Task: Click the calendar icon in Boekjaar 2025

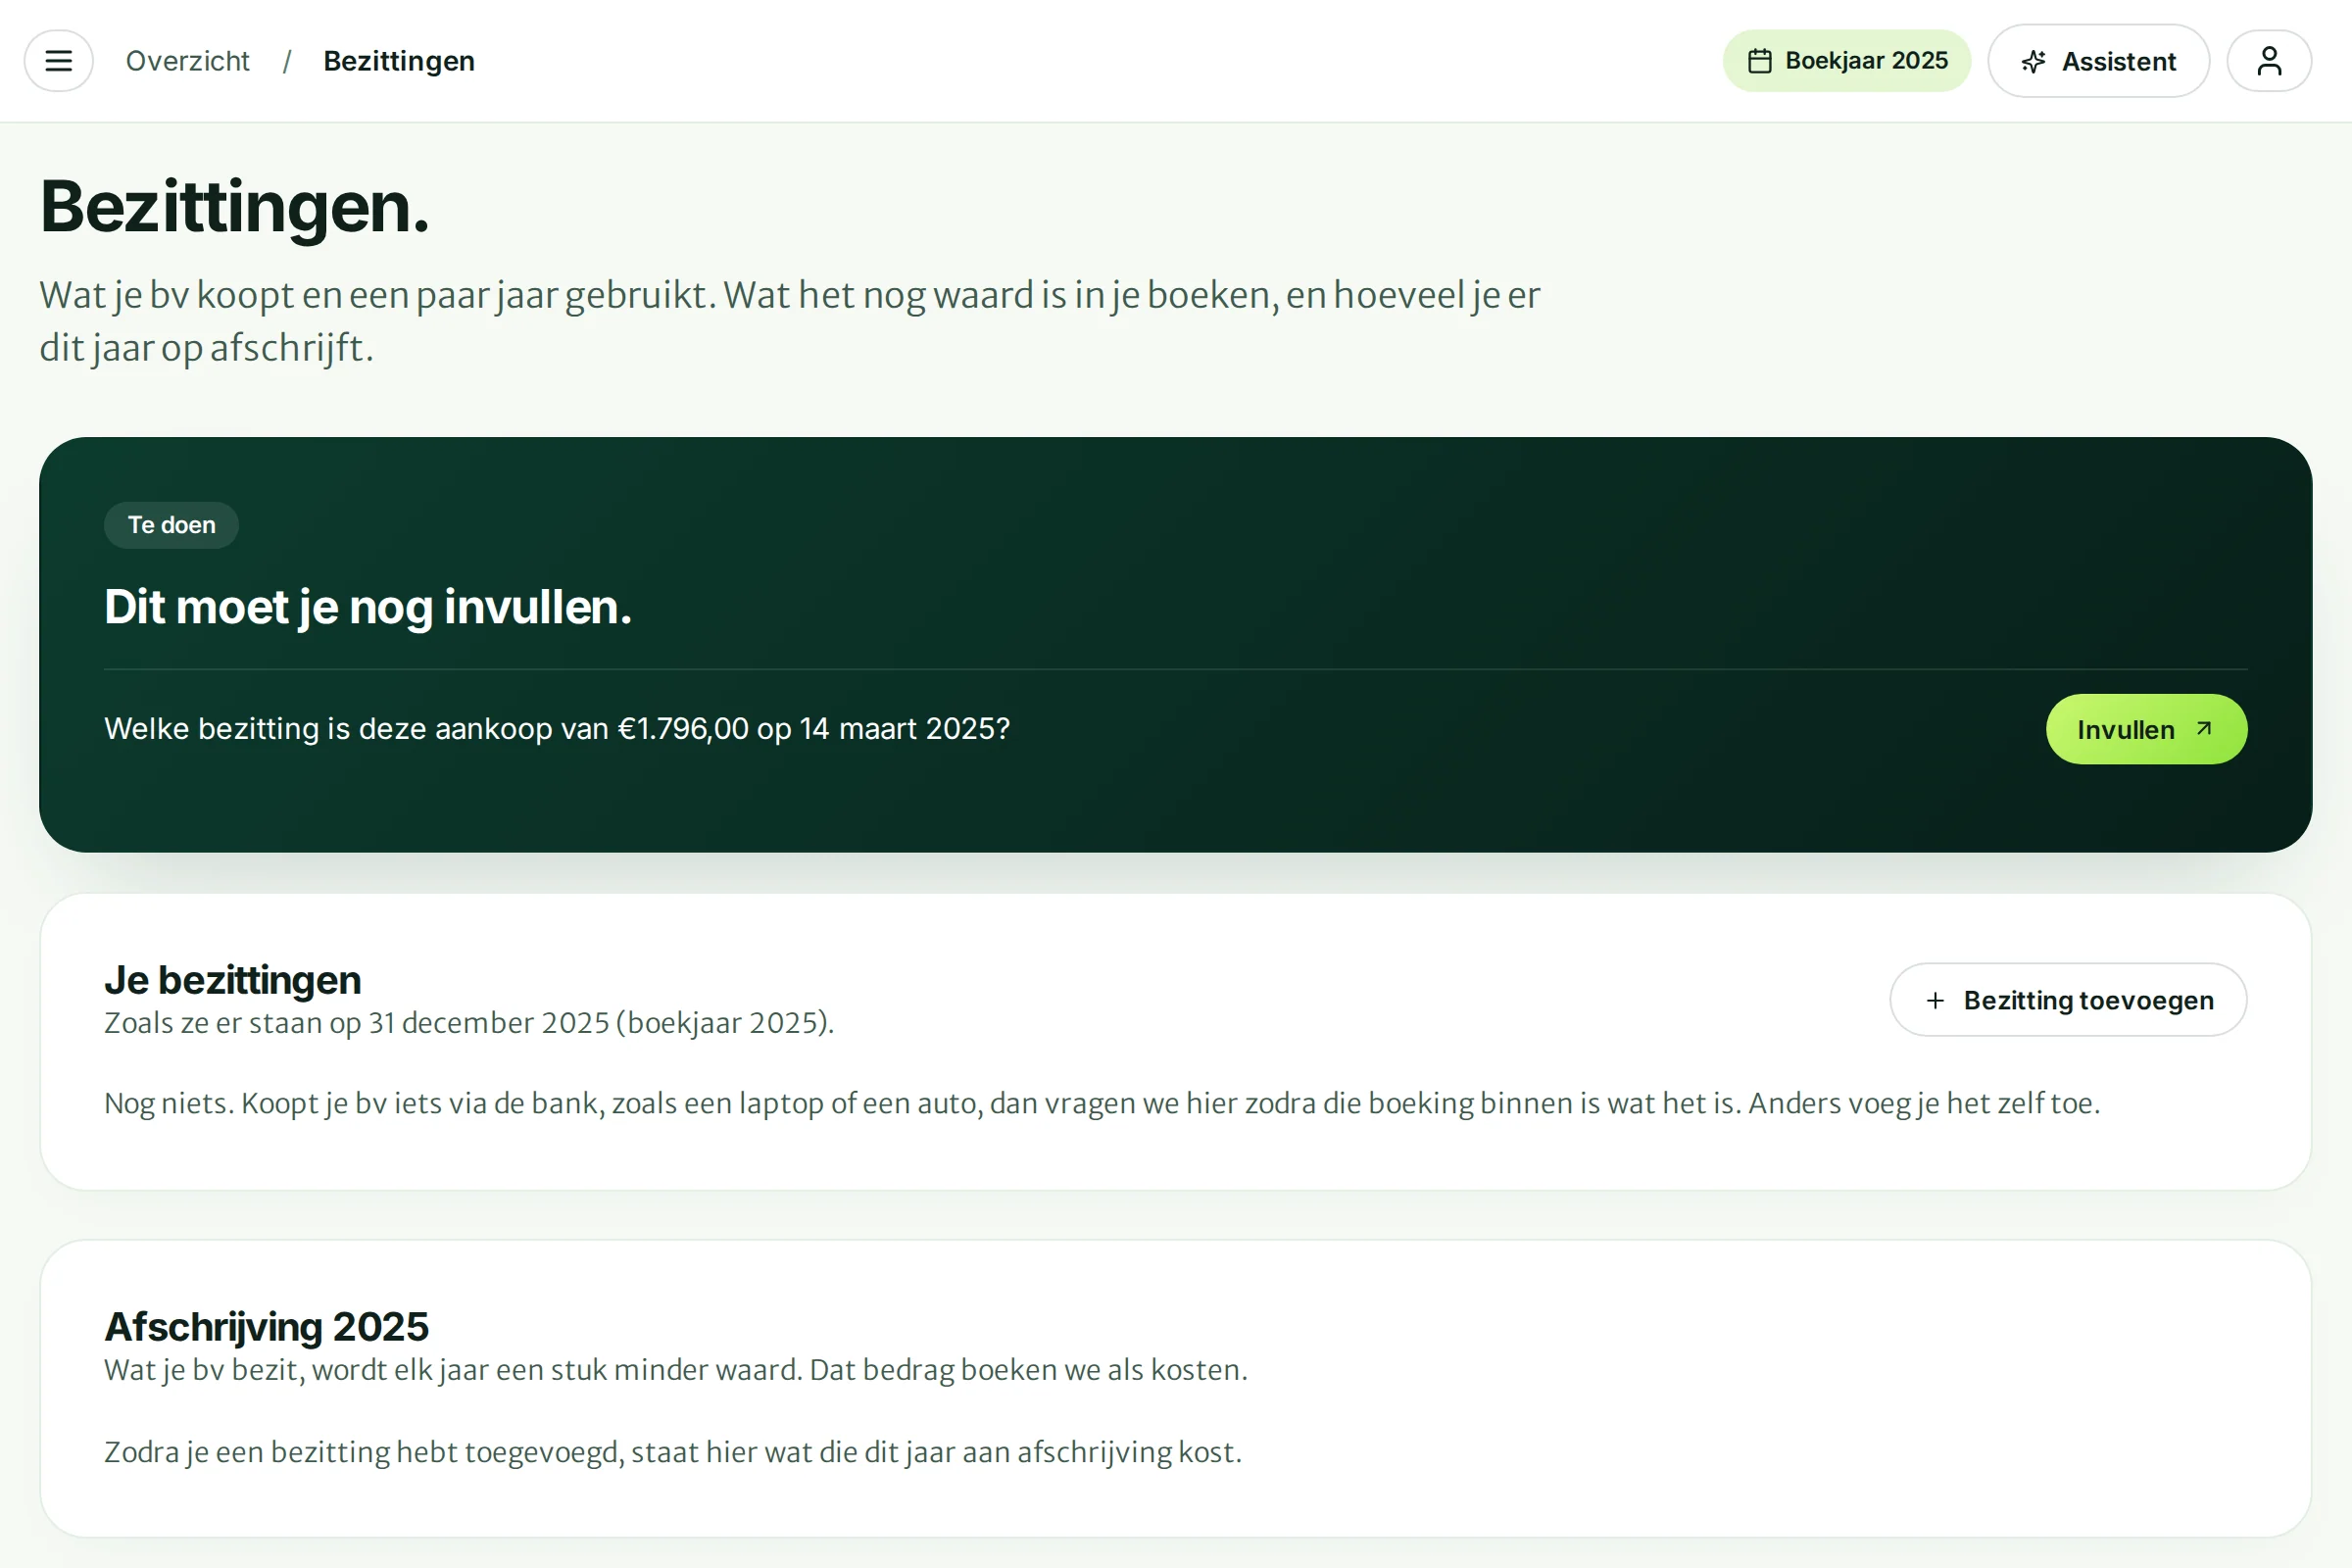Action: click(1760, 61)
